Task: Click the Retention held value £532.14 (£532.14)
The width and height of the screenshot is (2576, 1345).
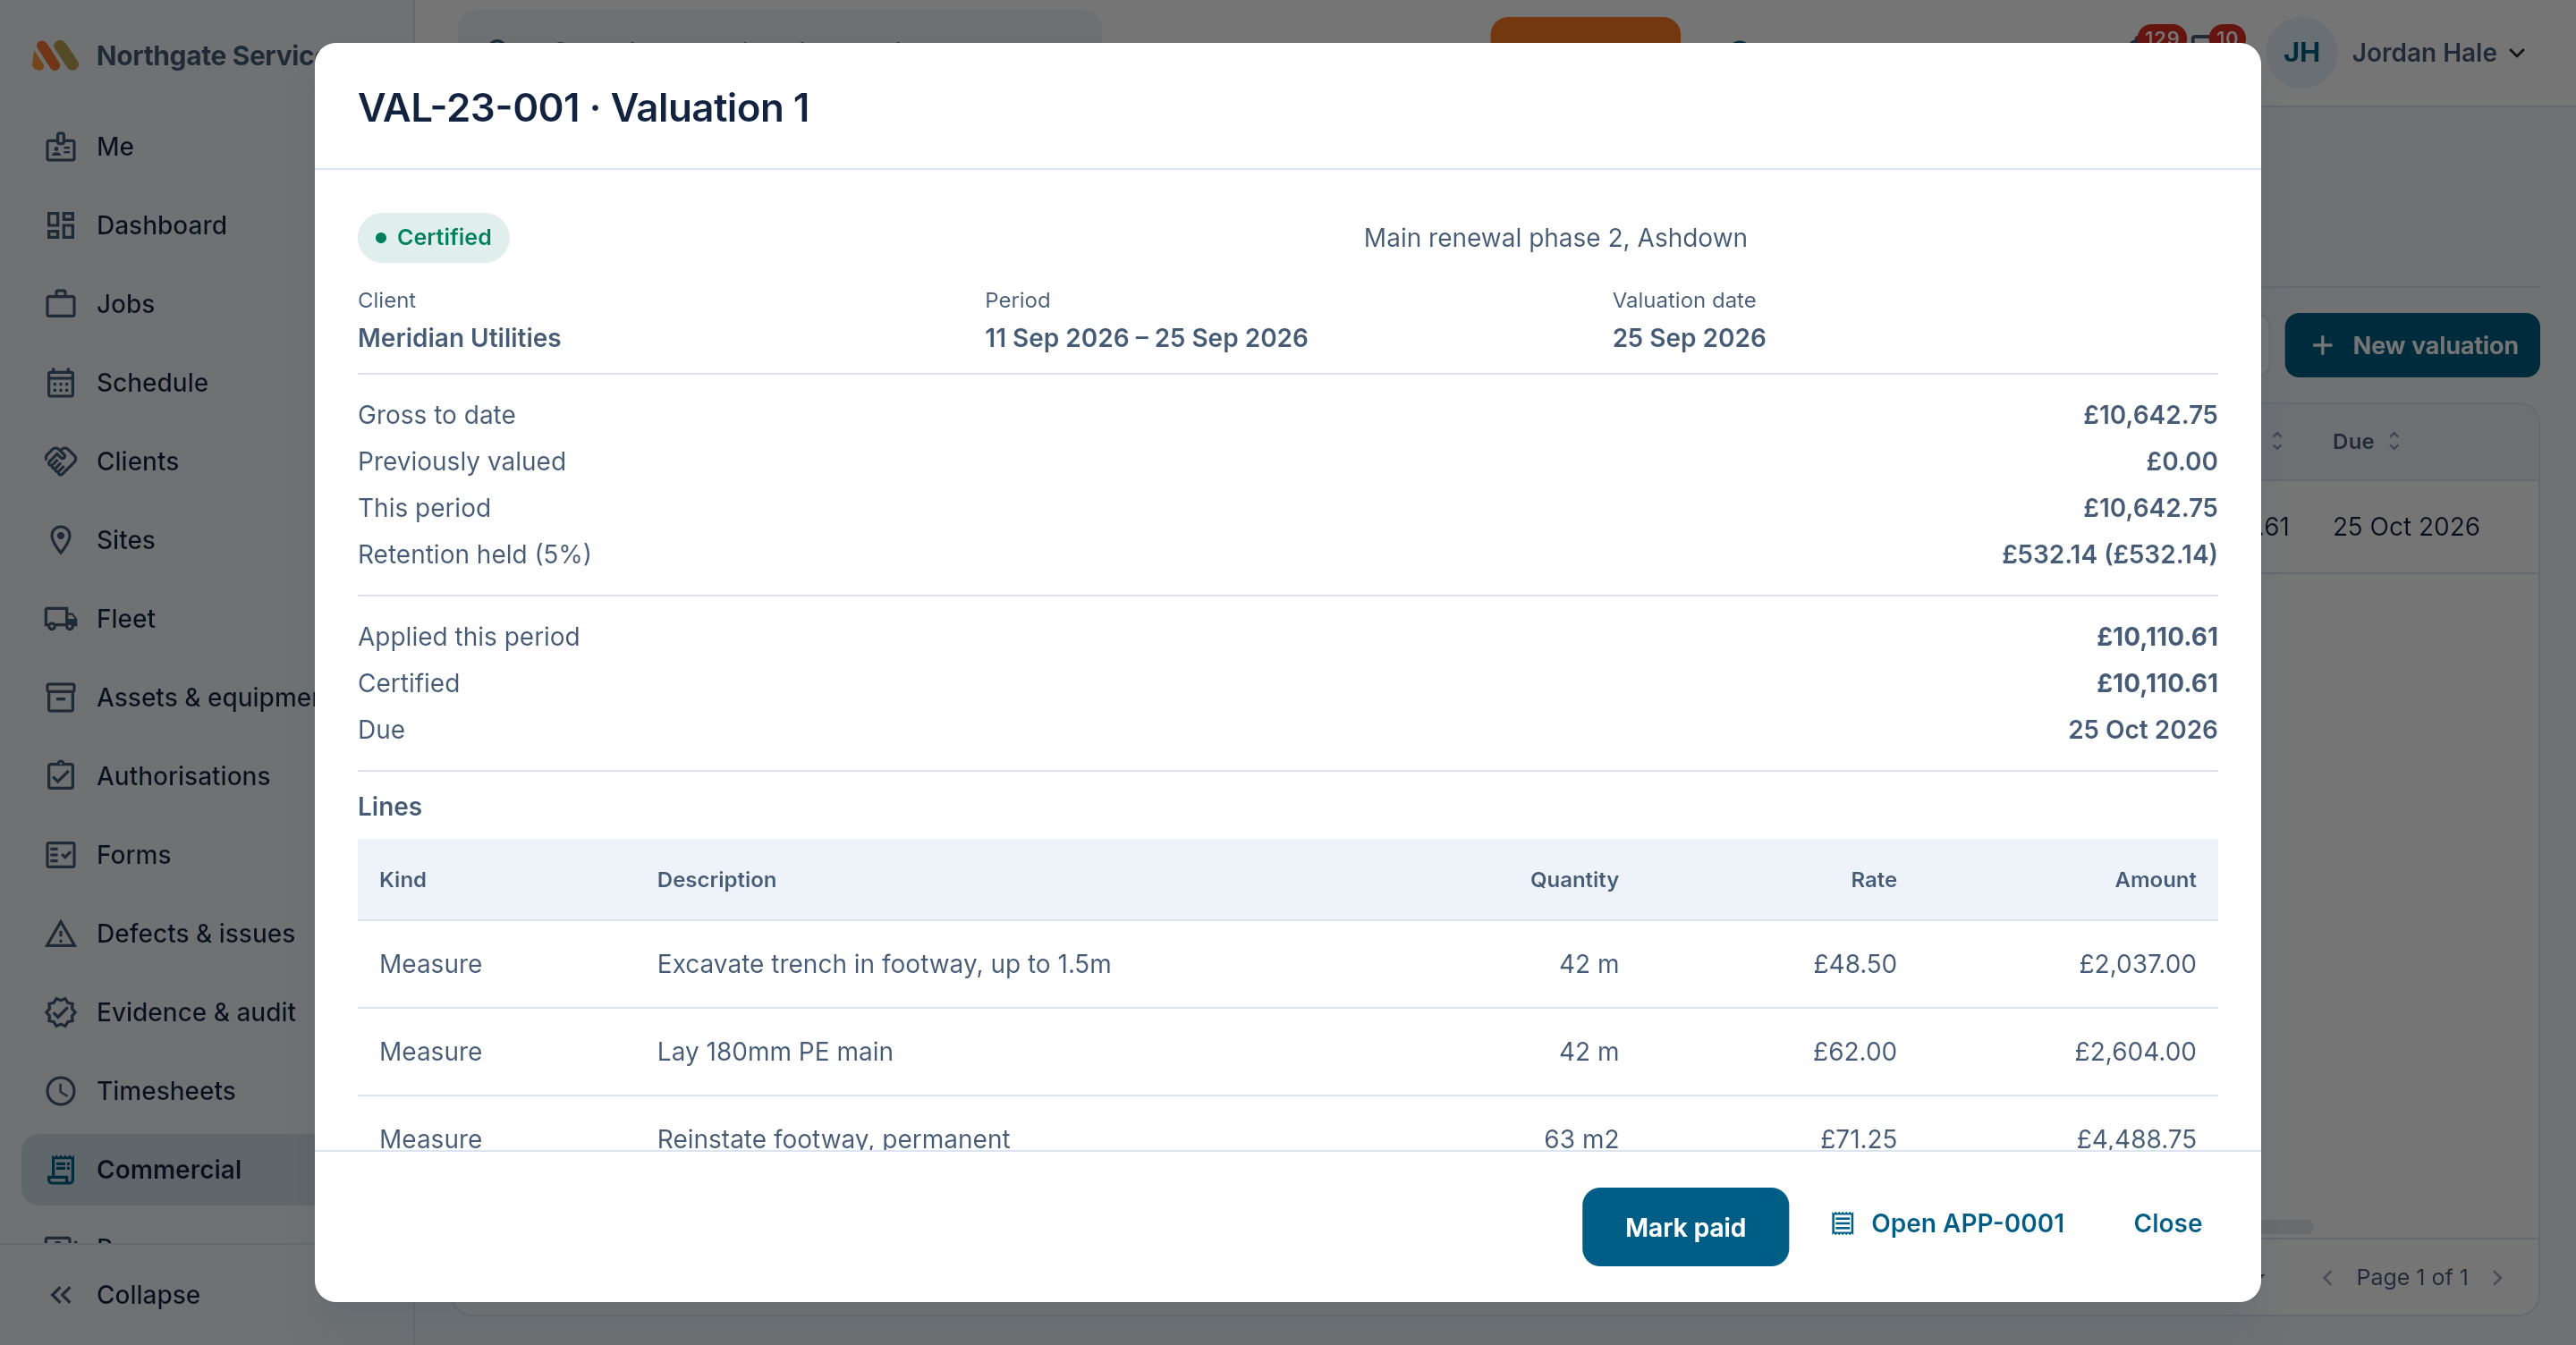Action: (x=2109, y=555)
